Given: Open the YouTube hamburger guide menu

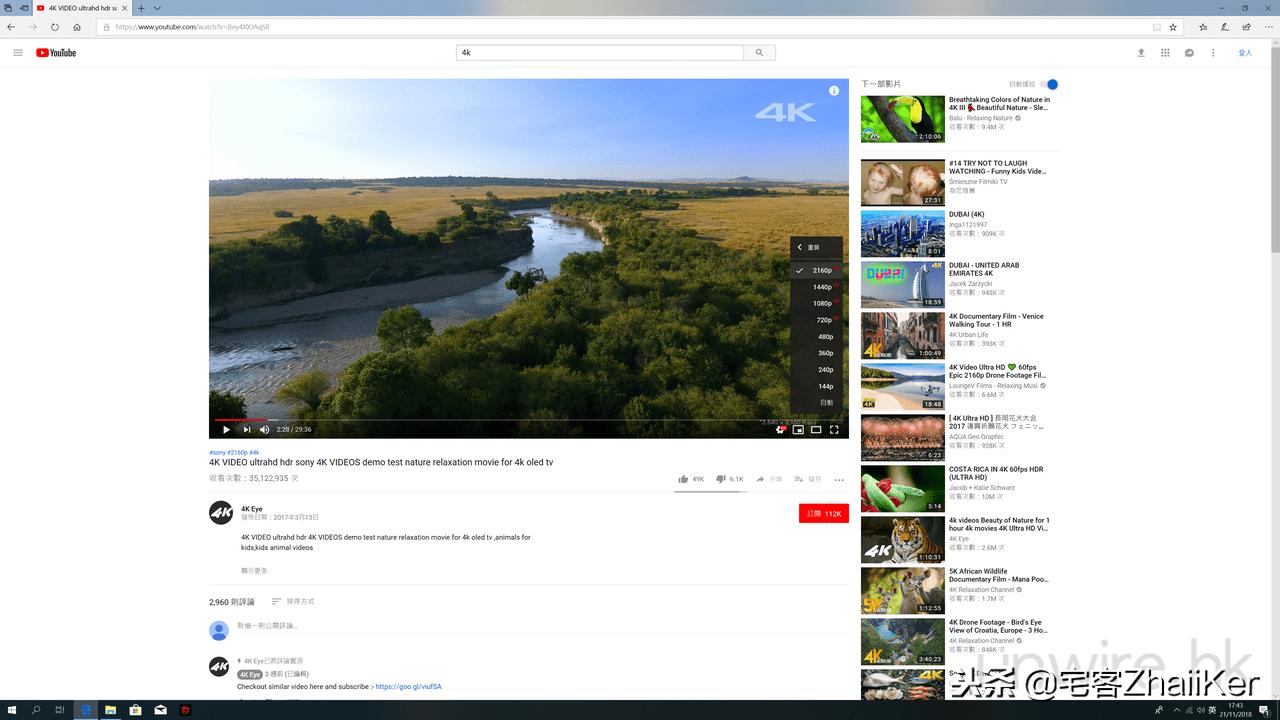Looking at the screenshot, I should (x=17, y=53).
